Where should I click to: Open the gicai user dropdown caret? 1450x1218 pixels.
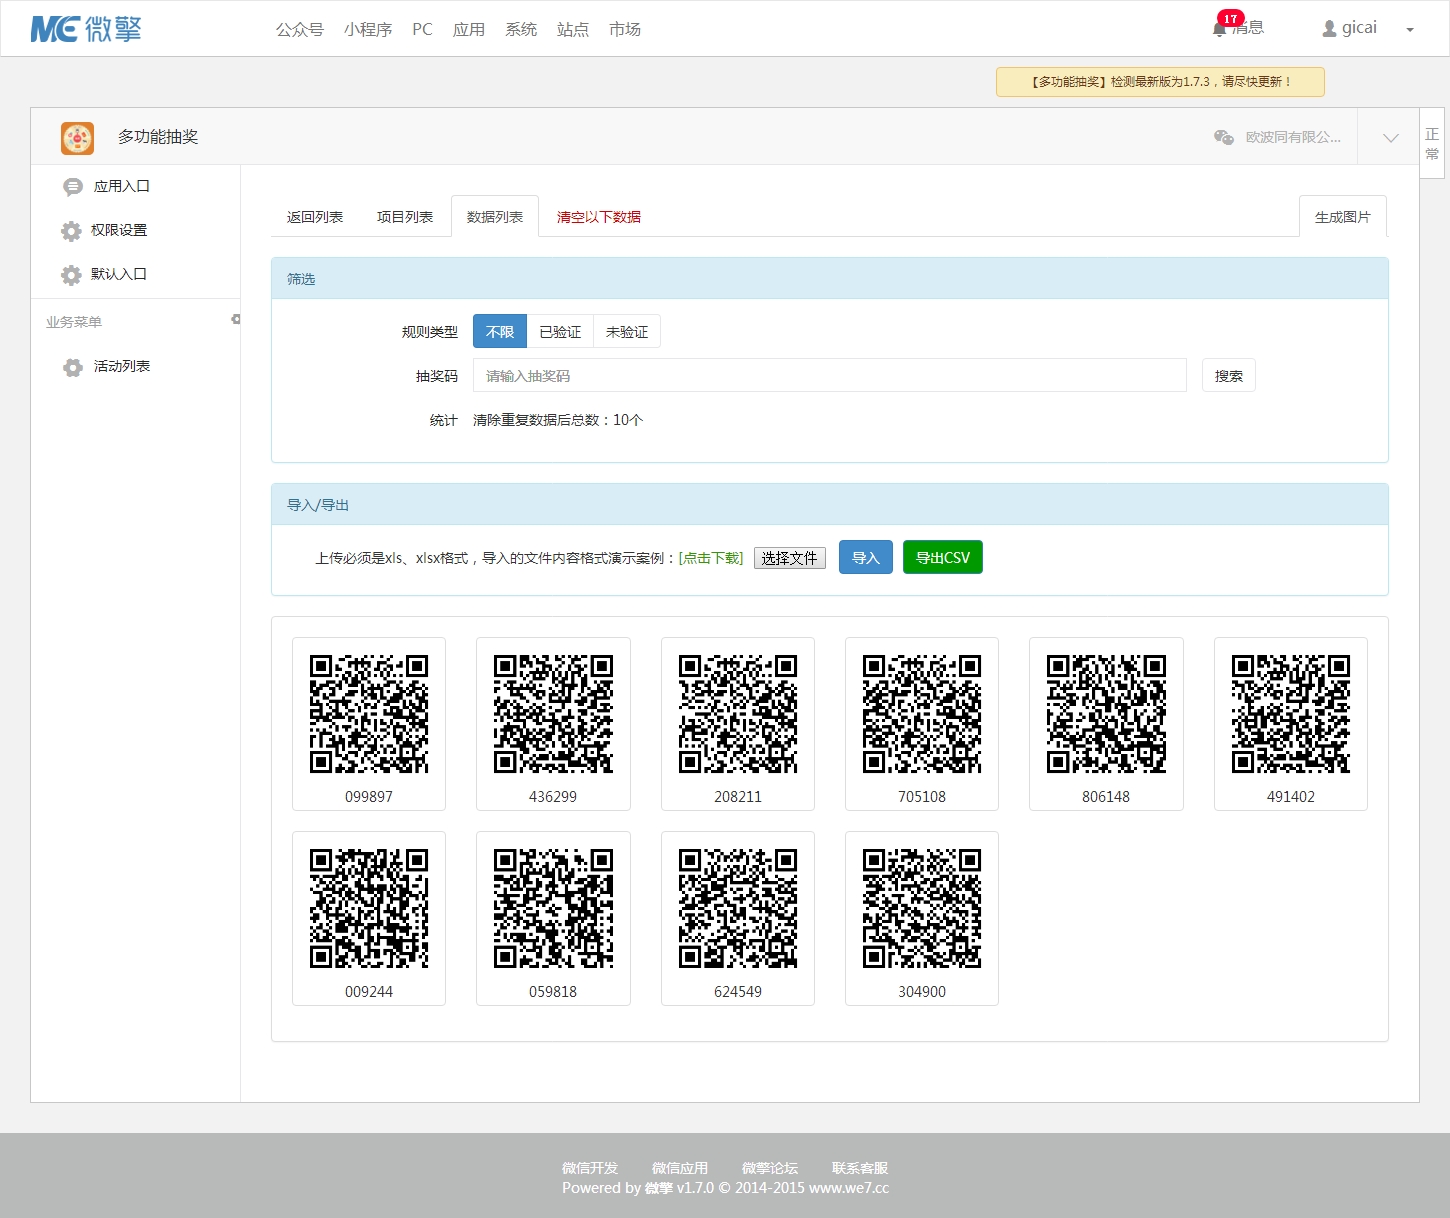[1410, 30]
